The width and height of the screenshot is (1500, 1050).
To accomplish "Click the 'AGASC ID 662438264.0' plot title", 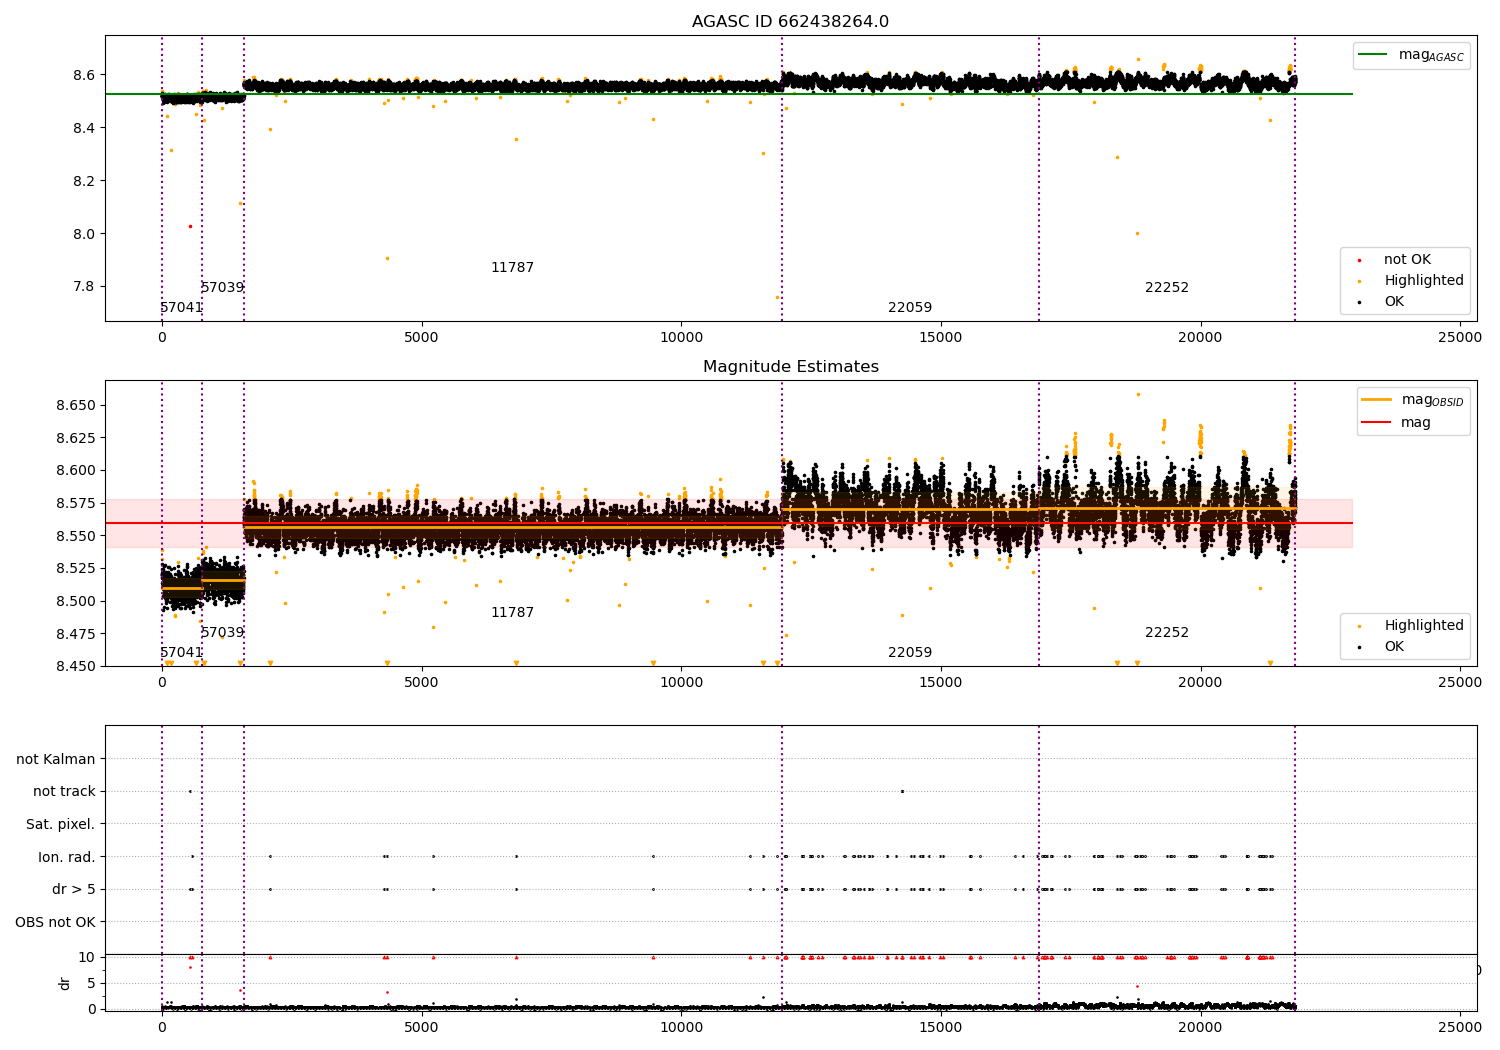I will point(790,22).
